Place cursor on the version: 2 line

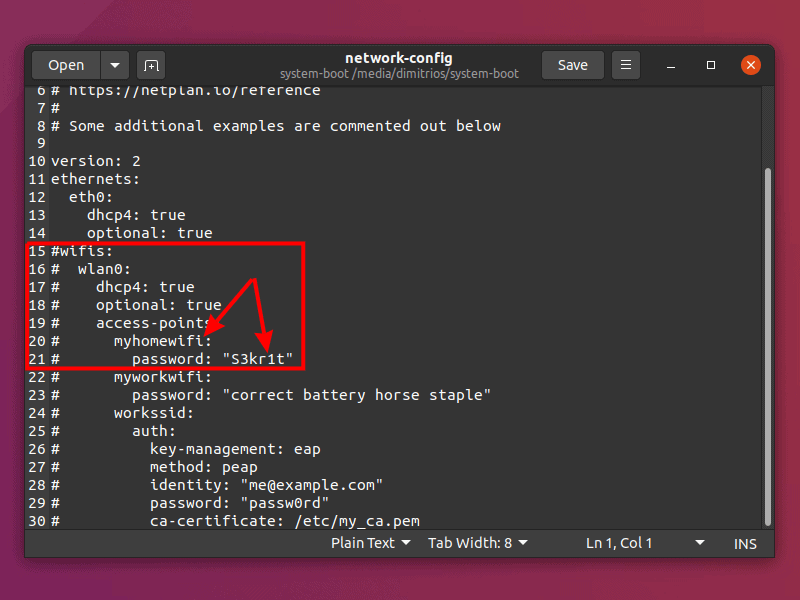[x=96, y=161]
